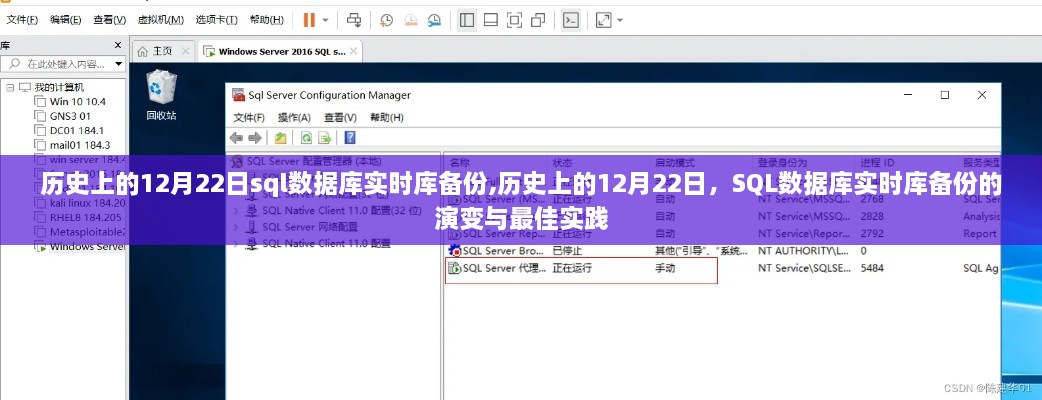Viewport: 1042px width, 400px height.
Task: Switch to Unity mode icon
Action: [x=538, y=20]
